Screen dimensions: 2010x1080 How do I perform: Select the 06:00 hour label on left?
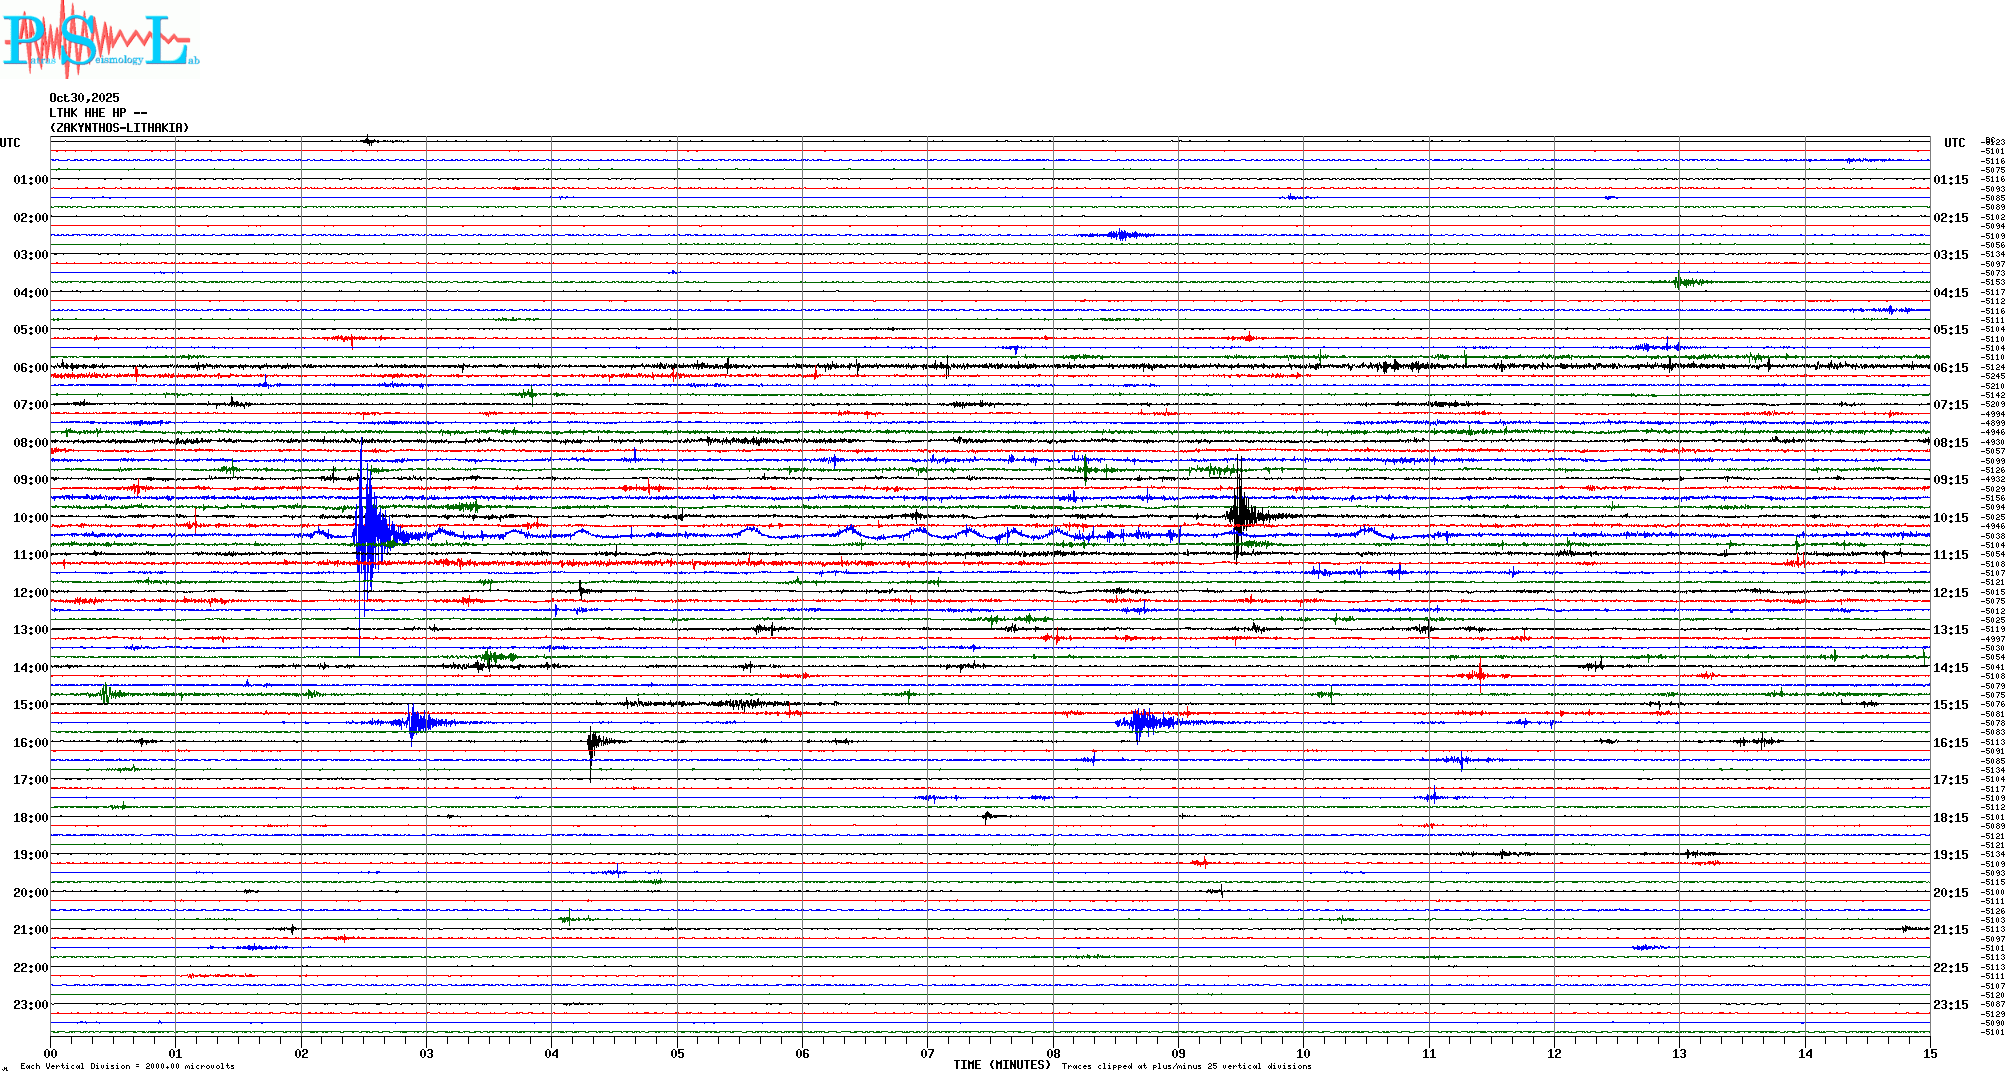(30, 368)
